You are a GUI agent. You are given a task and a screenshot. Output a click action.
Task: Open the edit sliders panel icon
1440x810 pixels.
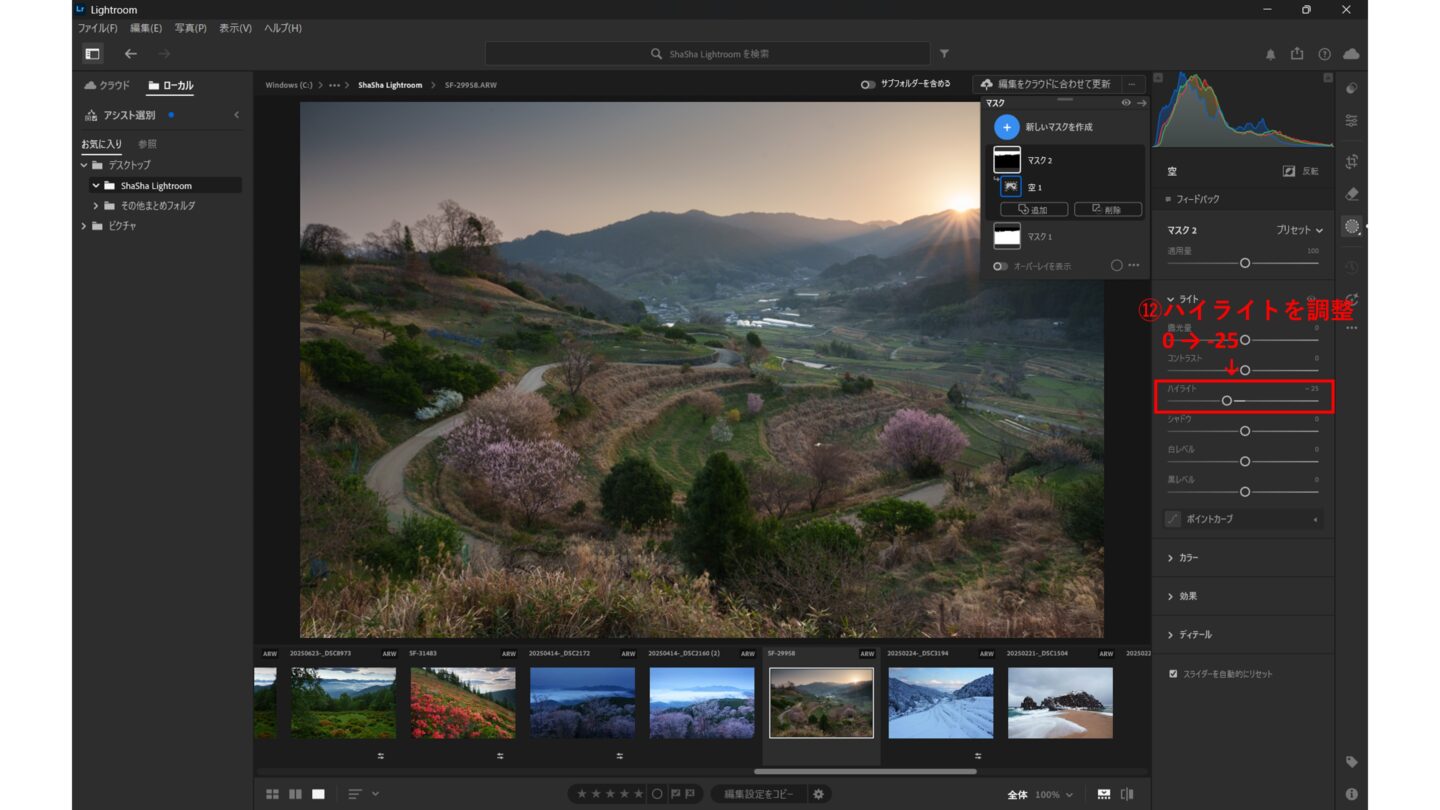1352,121
